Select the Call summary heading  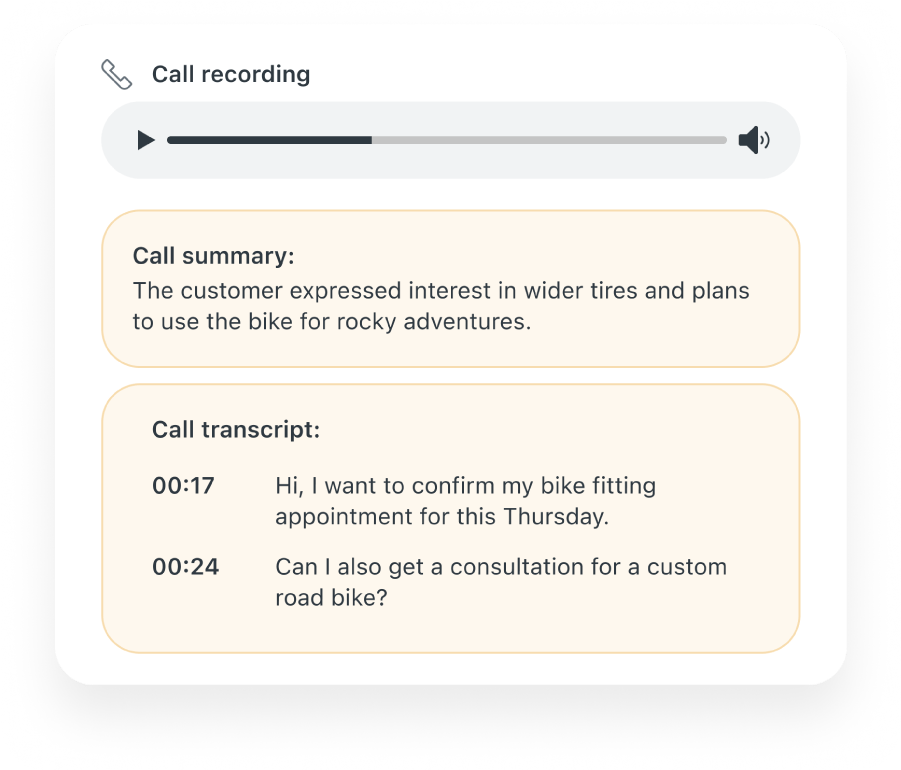[x=213, y=256]
